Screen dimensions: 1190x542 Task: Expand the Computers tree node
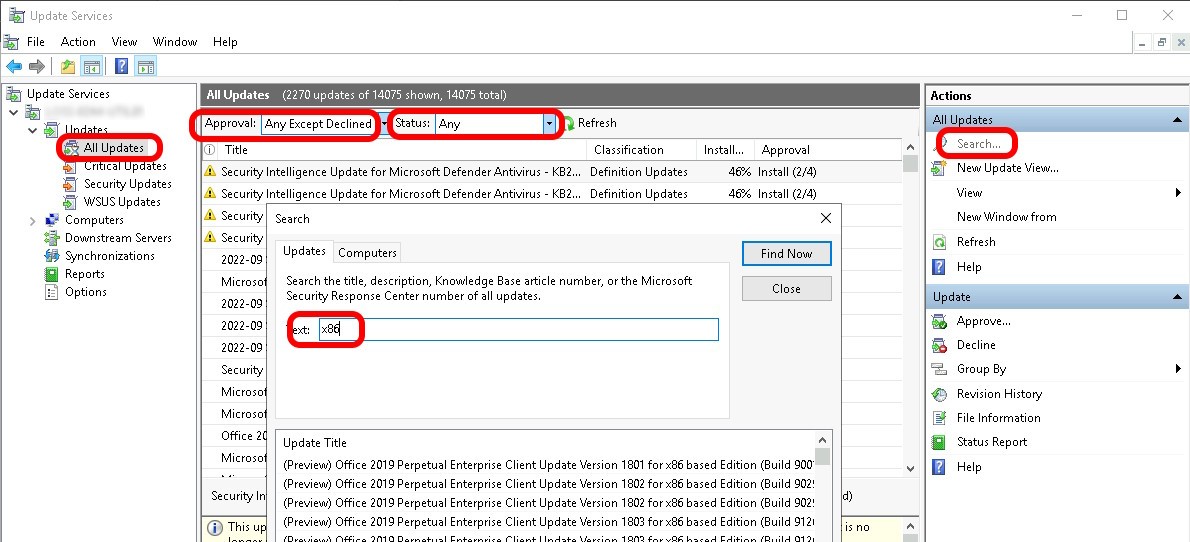click(33, 220)
